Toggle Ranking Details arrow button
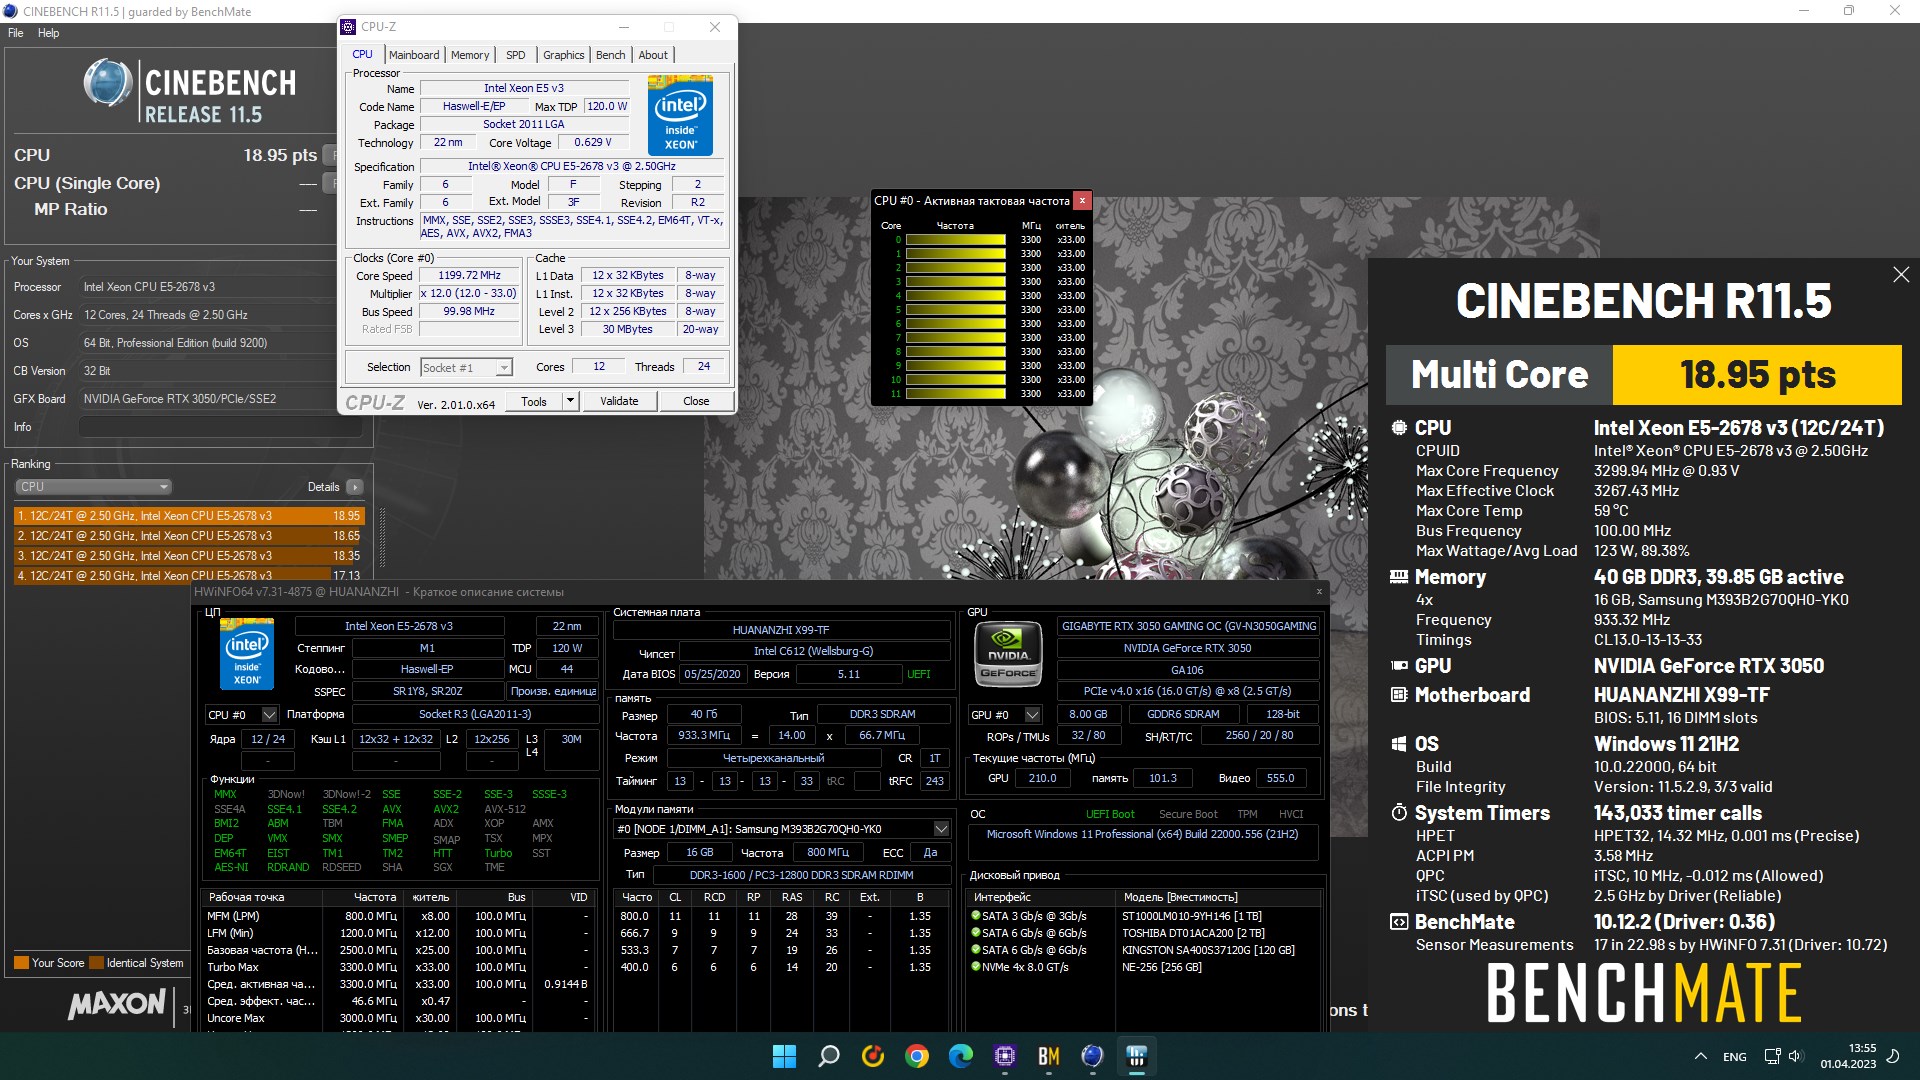 [354, 487]
